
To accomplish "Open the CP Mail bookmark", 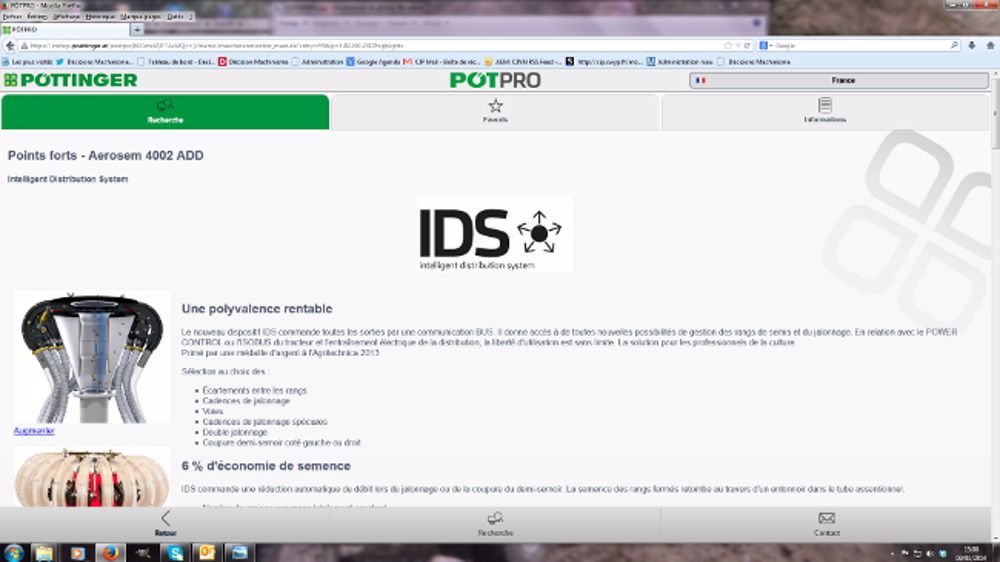I will (x=441, y=62).
